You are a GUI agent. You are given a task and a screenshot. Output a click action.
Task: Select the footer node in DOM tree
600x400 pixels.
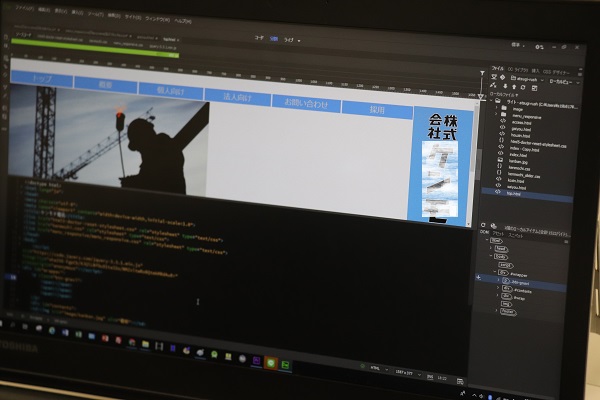point(508,312)
